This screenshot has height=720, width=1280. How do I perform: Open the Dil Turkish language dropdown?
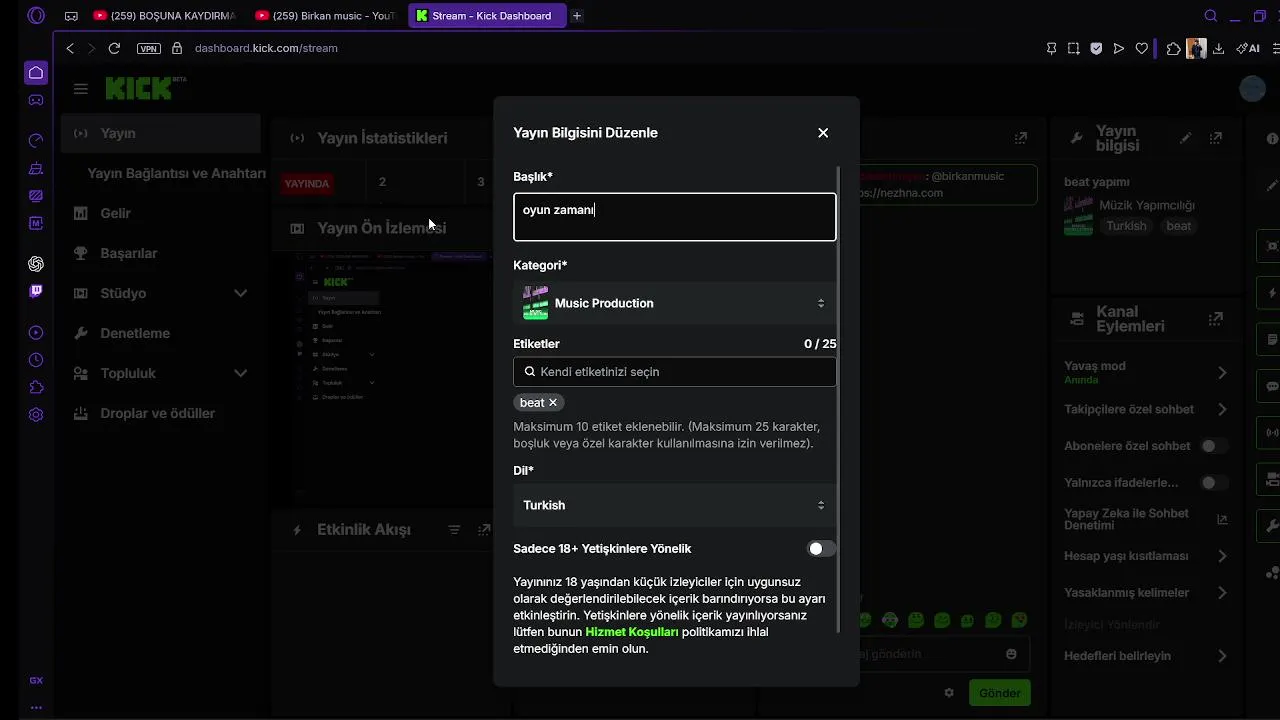coord(675,505)
